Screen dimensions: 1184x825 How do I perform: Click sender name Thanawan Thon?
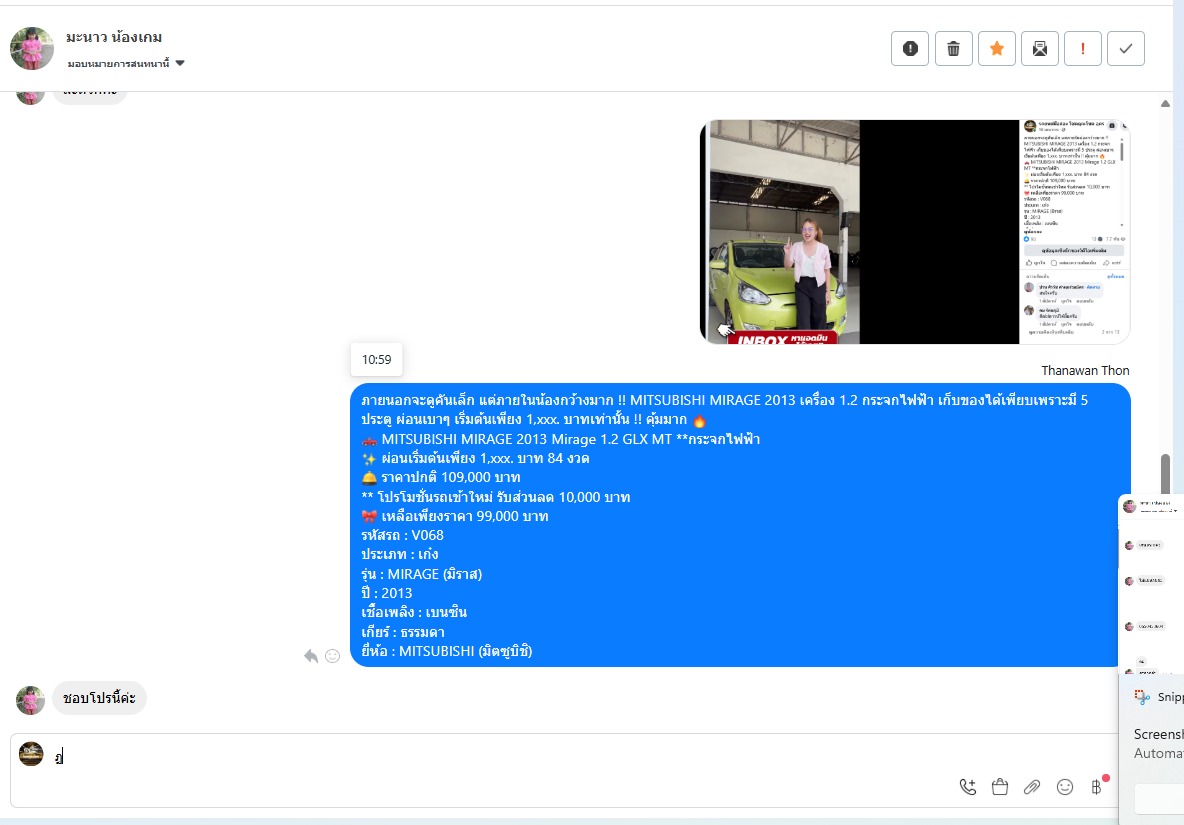pos(1085,371)
